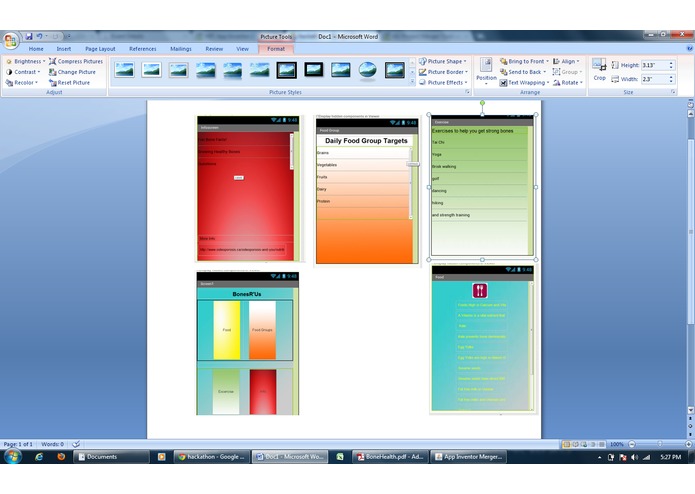Image resolution: width=695 pixels, height=494 pixels.
Task: Open the Contrast adjustment menu
Action: pos(23,72)
